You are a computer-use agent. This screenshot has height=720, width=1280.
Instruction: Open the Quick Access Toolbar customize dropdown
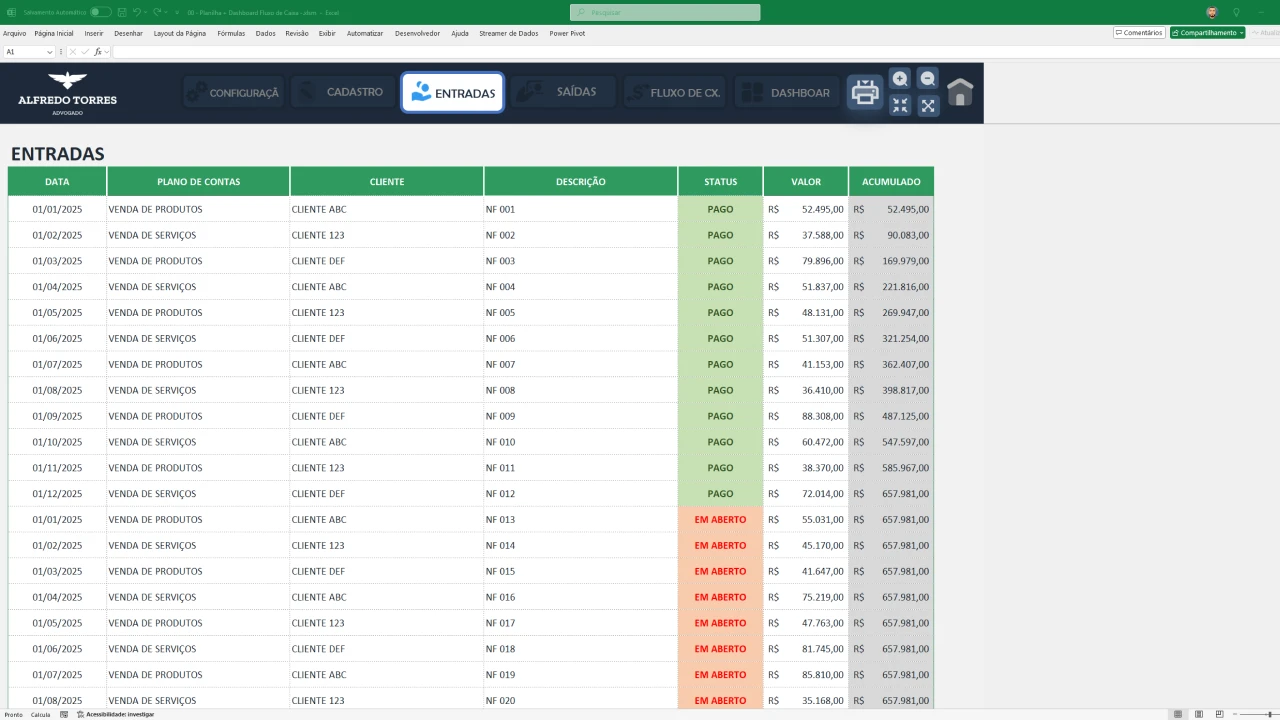point(178,12)
